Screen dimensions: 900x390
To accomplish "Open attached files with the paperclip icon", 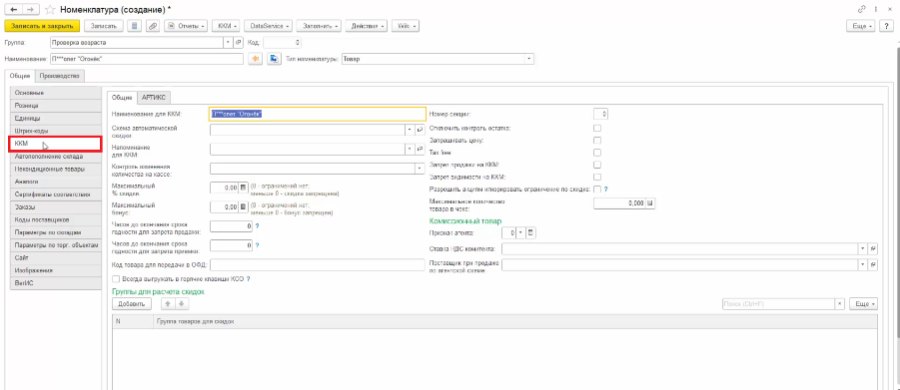I will click(153, 26).
